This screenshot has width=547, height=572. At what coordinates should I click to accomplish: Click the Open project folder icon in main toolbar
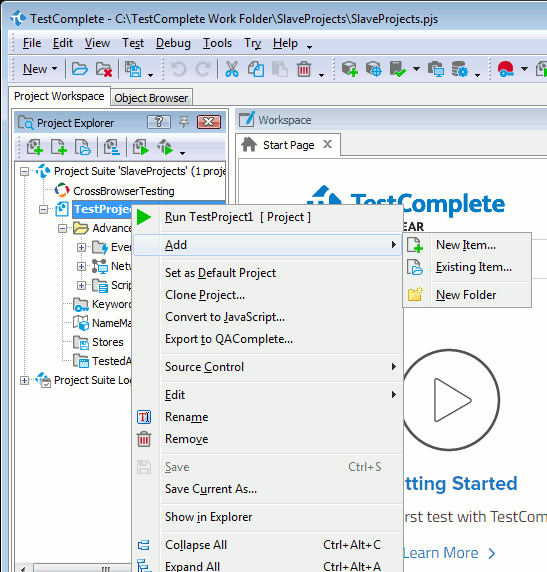79,69
